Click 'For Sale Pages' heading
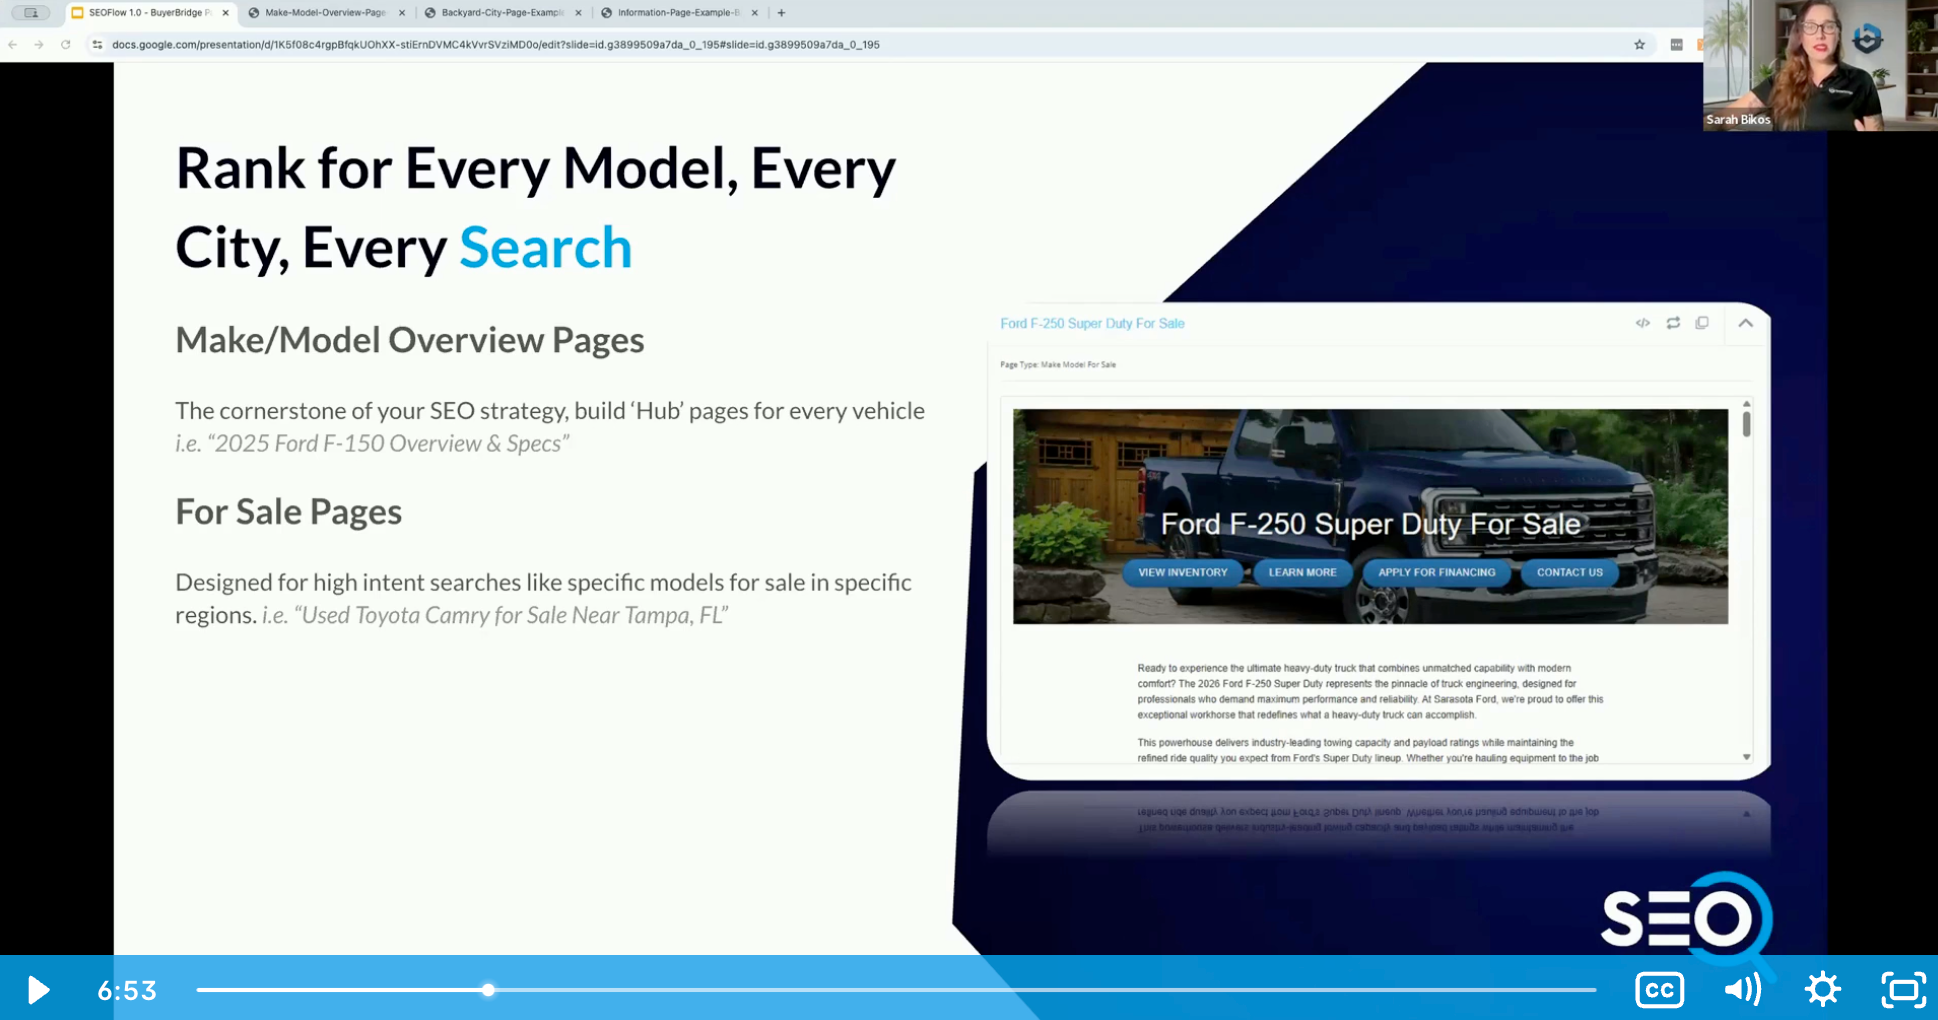The image size is (1938, 1020). pos(289,512)
